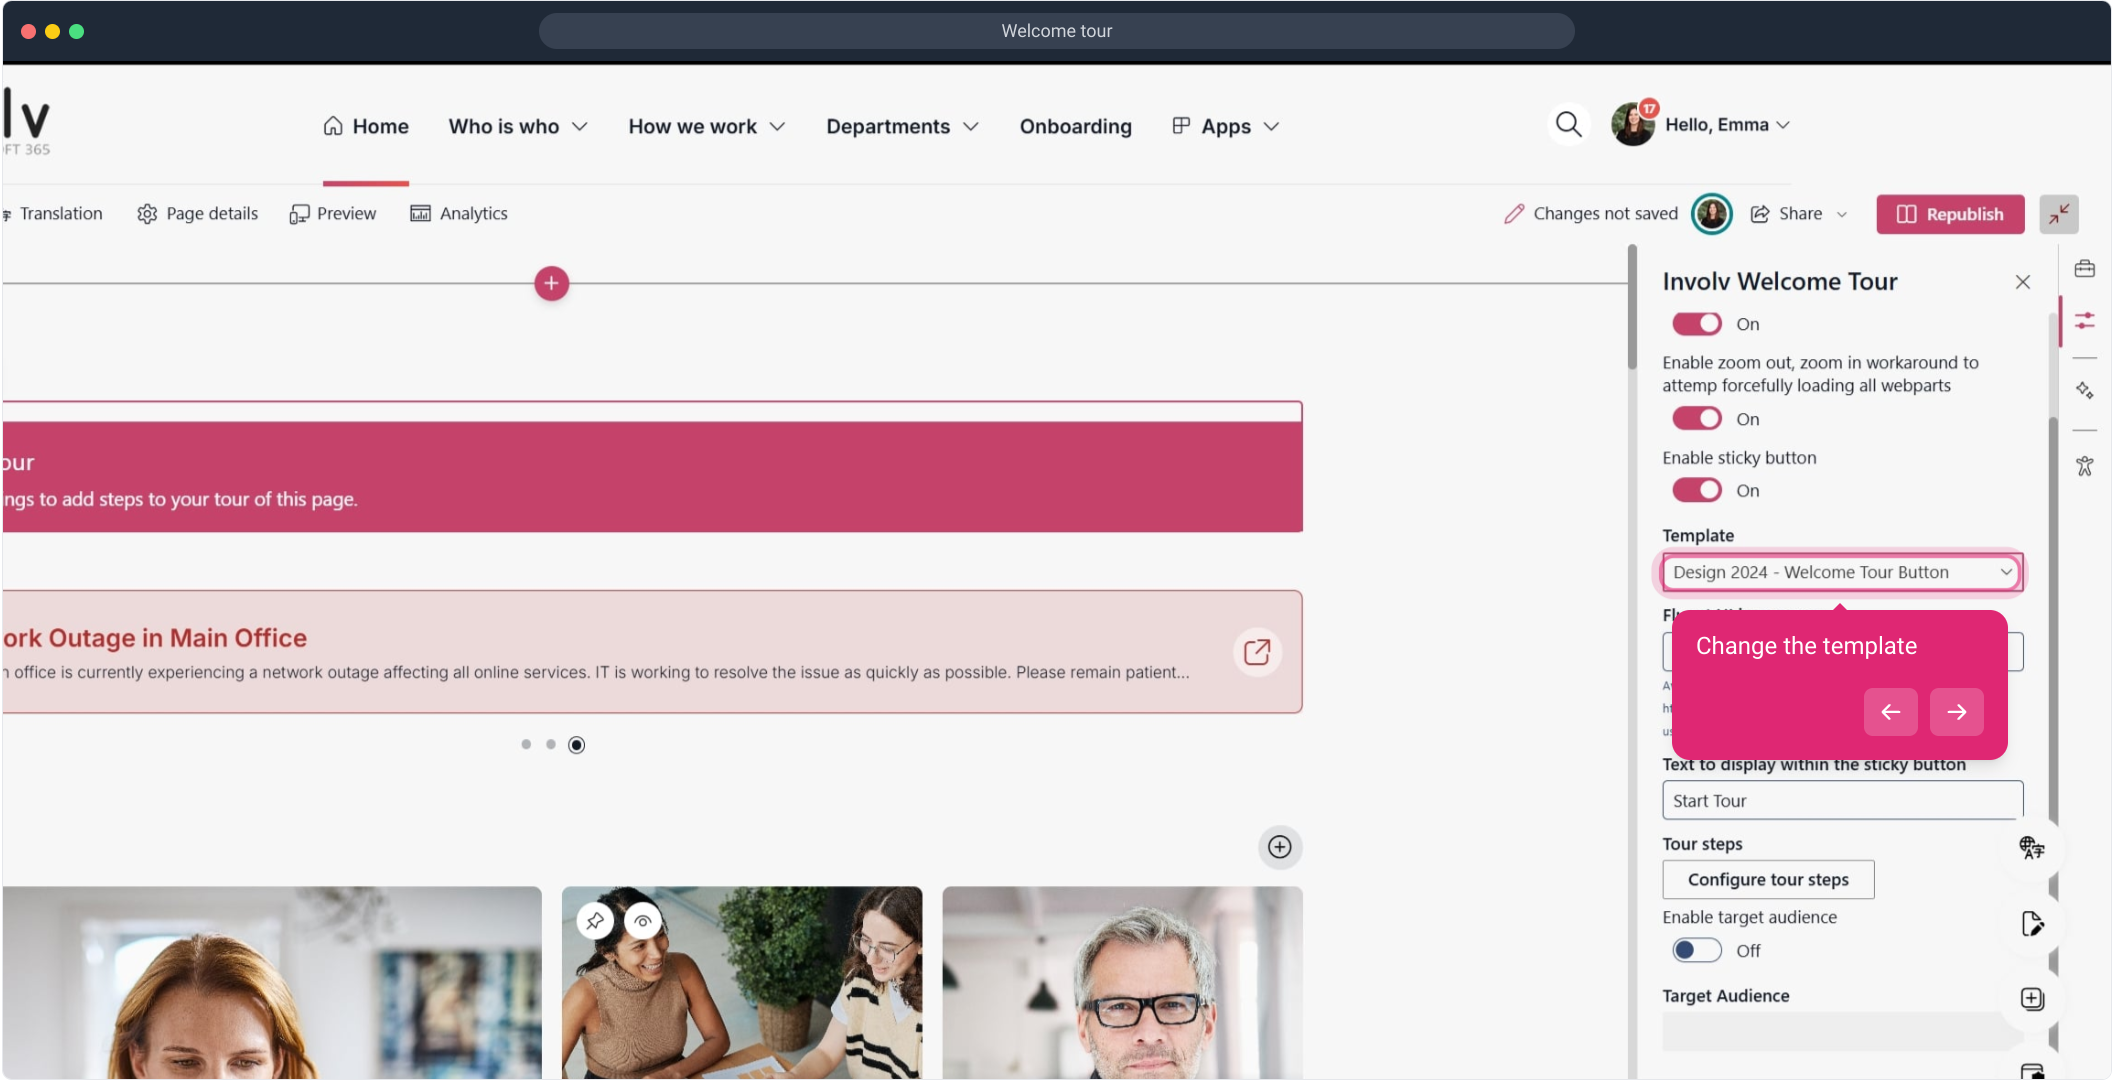Click the Republish button
Screen dimensions: 2114x1080
(x=1949, y=214)
